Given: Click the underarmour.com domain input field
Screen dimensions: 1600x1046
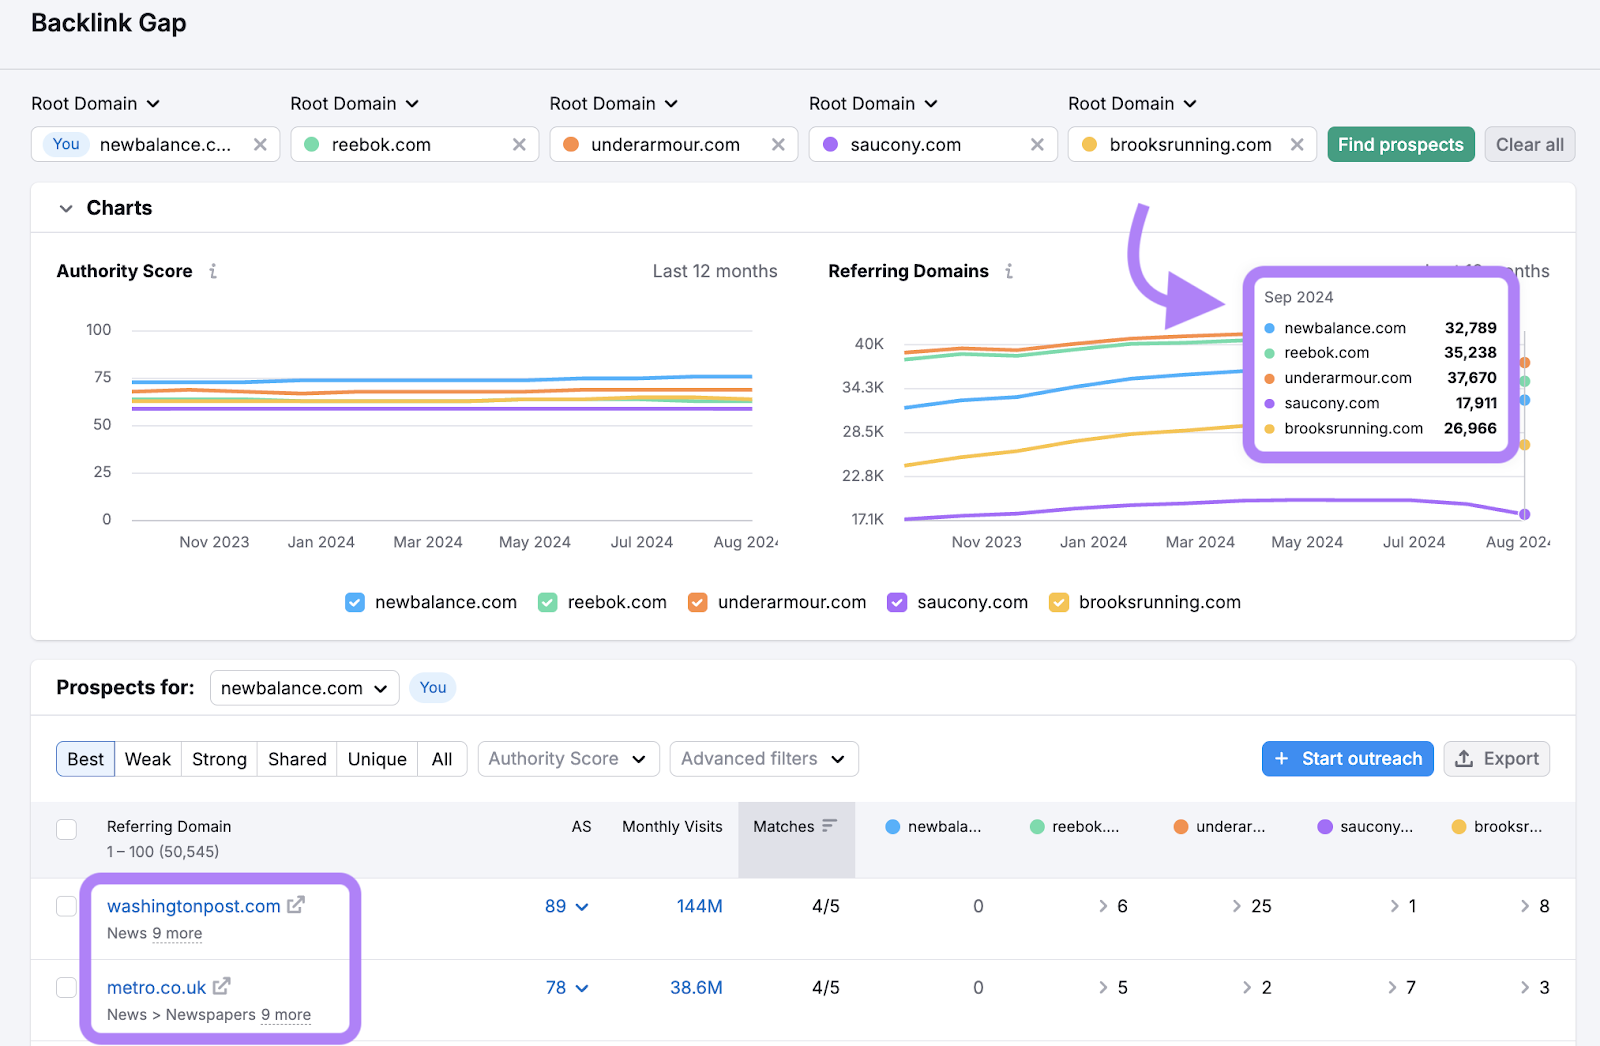Looking at the screenshot, I should click(x=674, y=145).
